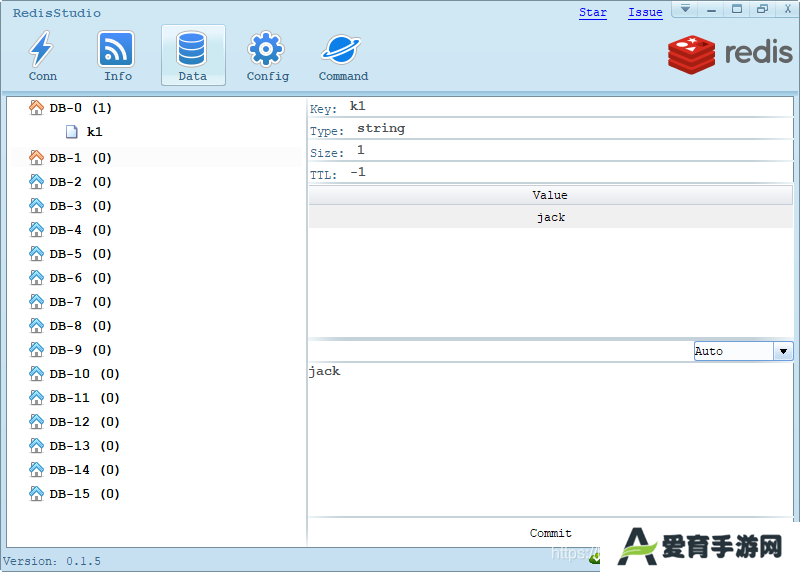Click the TTL value -1

click(358, 172)
